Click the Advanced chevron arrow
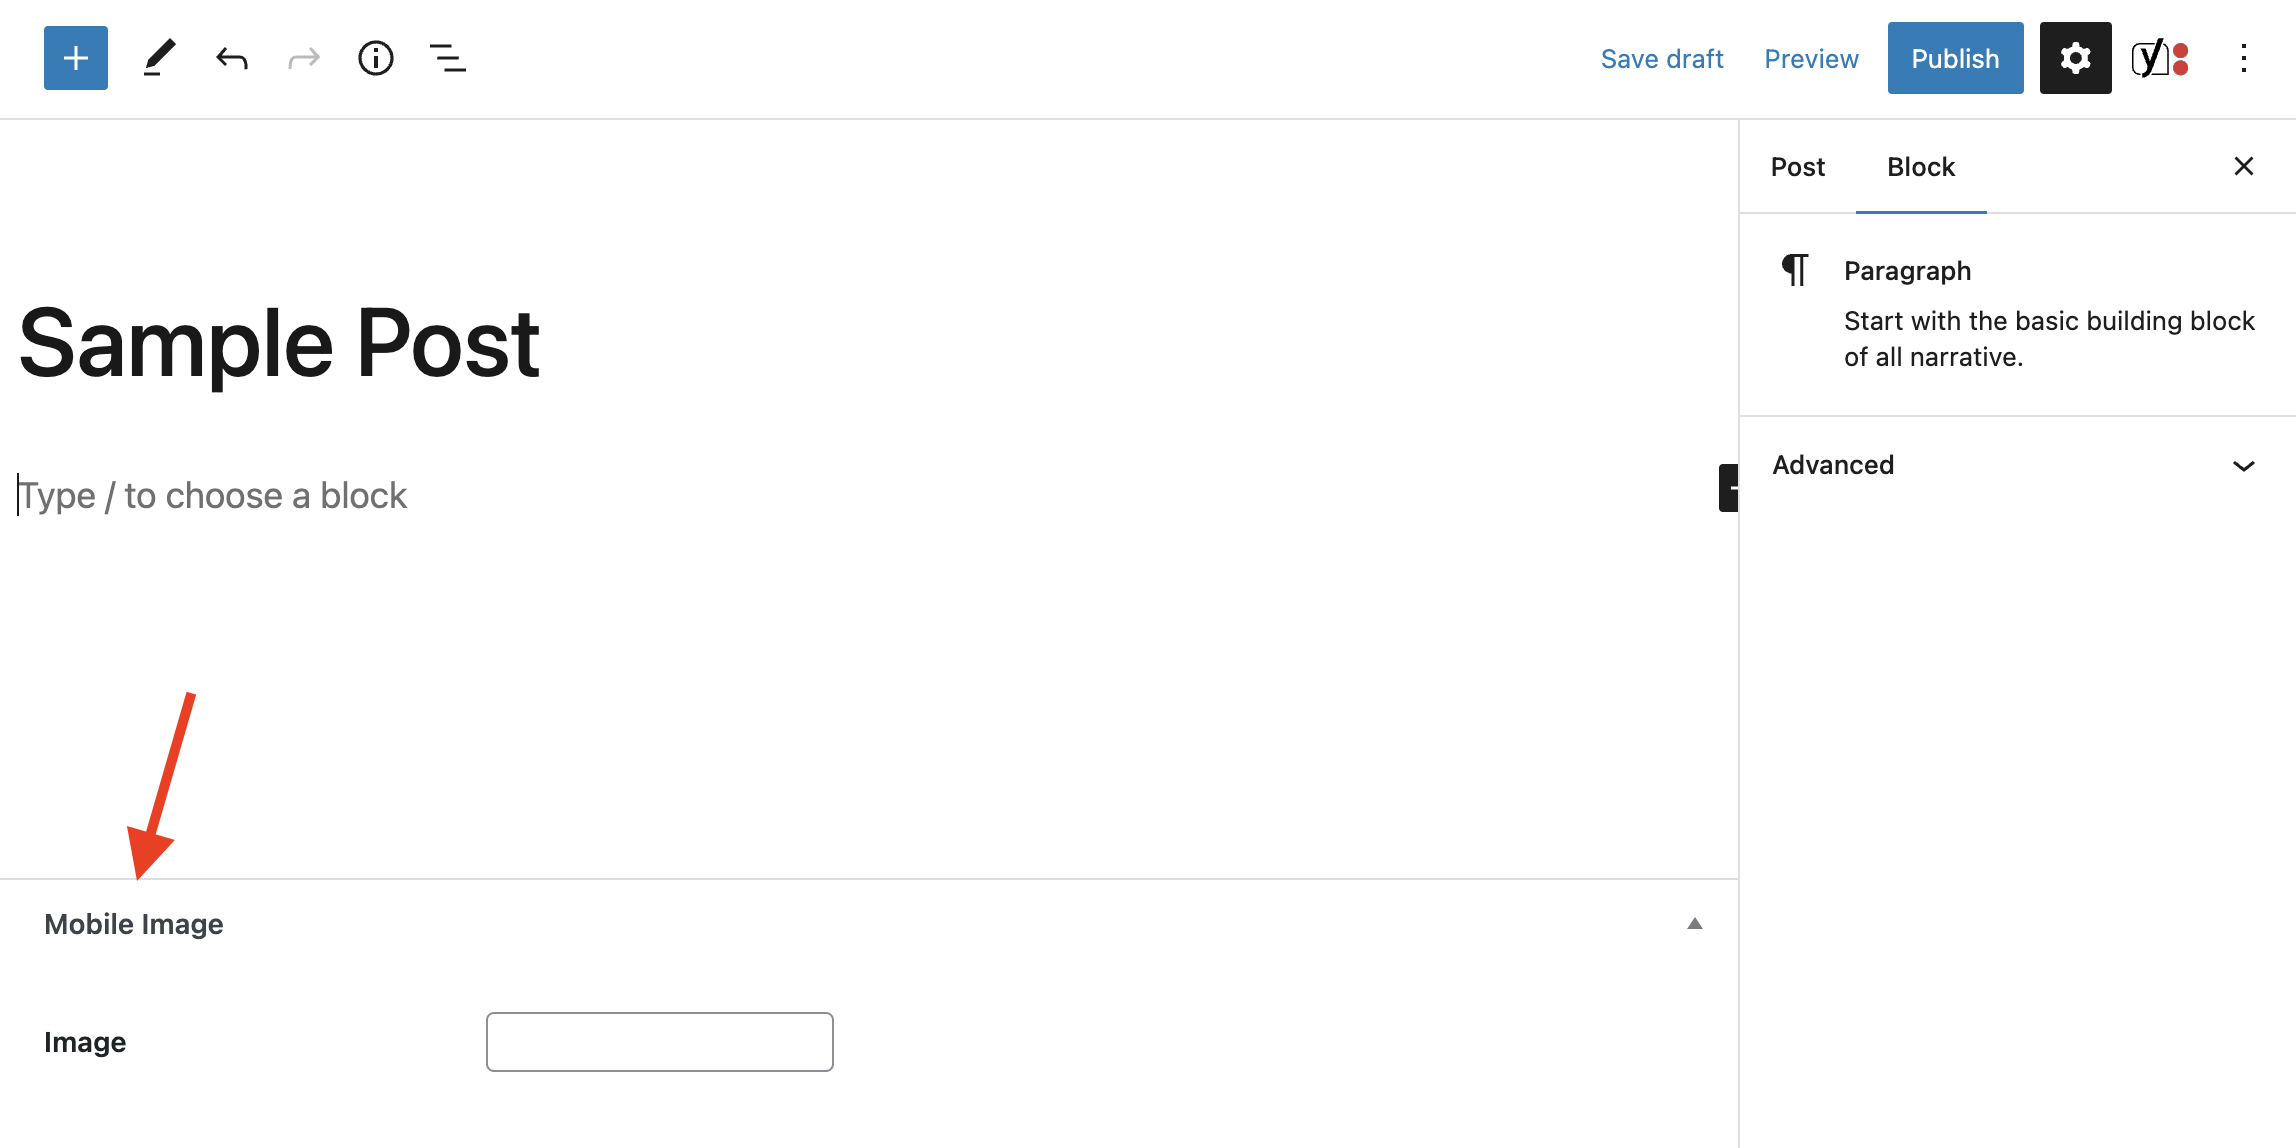 (x=2244, y=466)
